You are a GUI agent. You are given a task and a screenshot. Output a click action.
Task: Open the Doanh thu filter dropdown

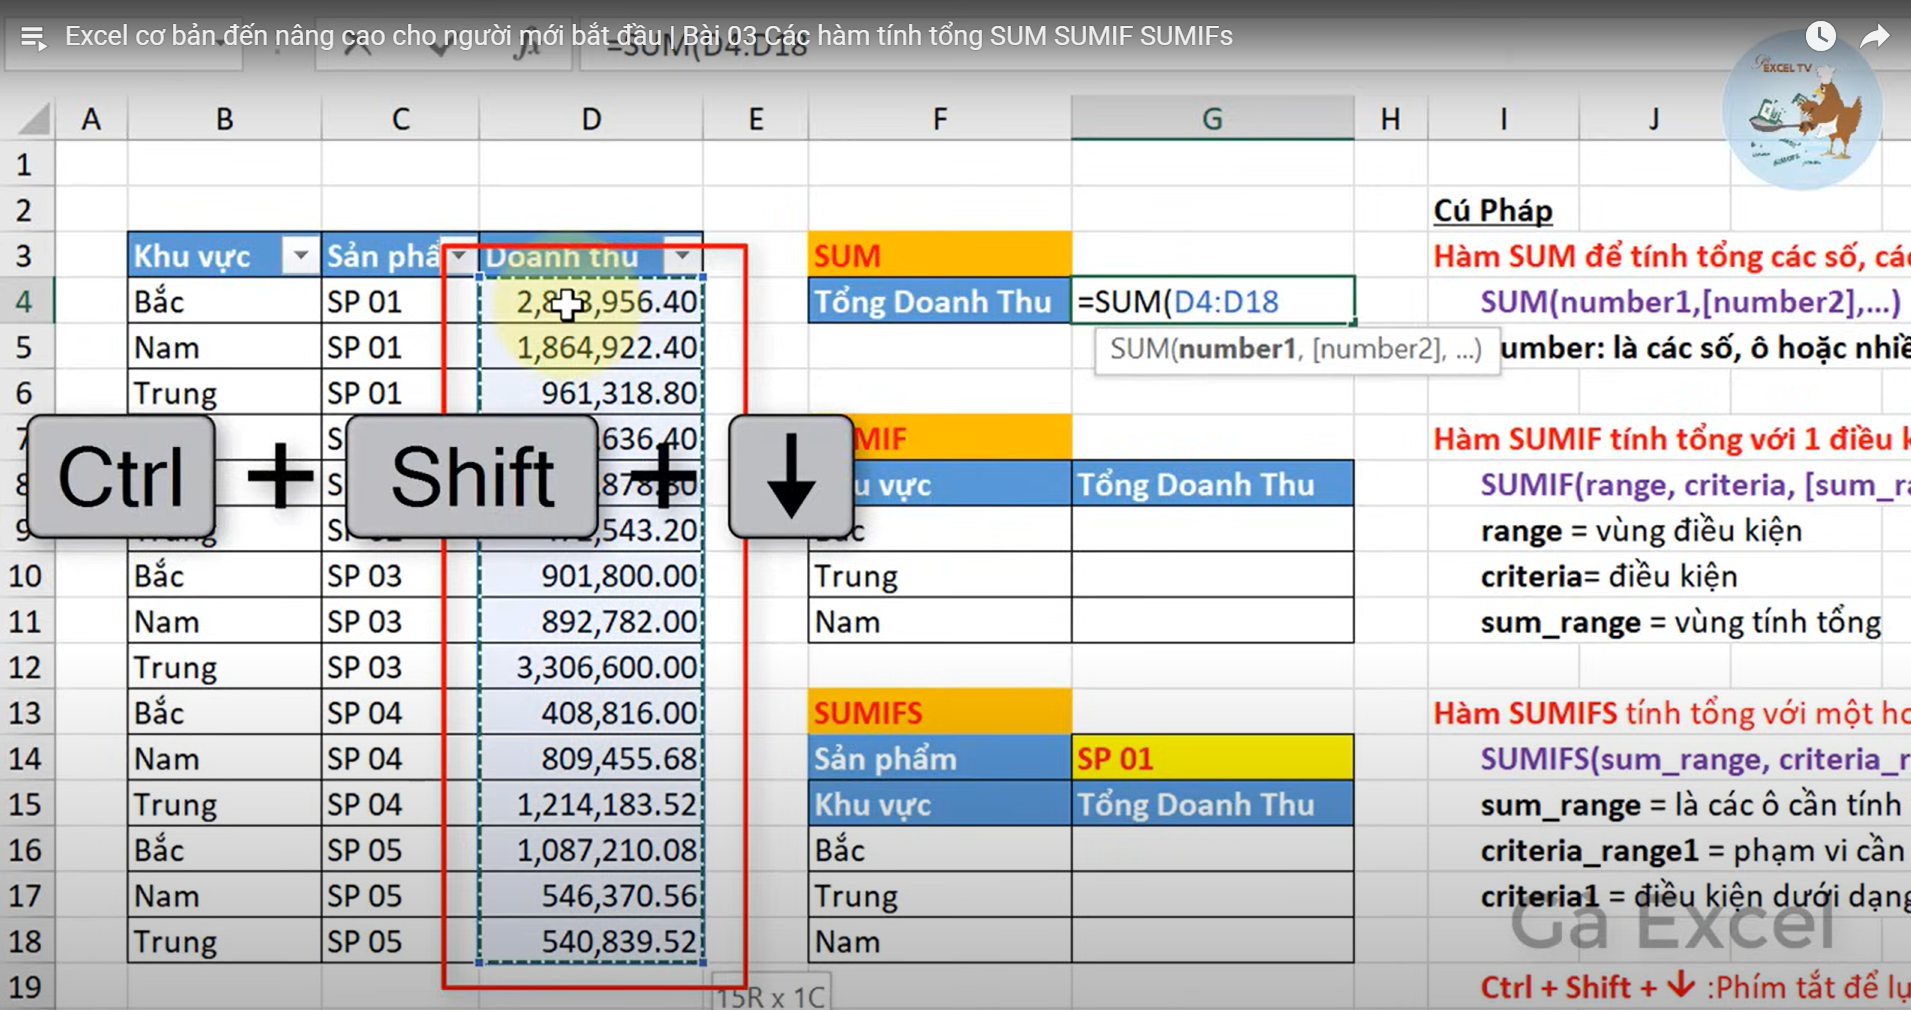coord(682,257)
